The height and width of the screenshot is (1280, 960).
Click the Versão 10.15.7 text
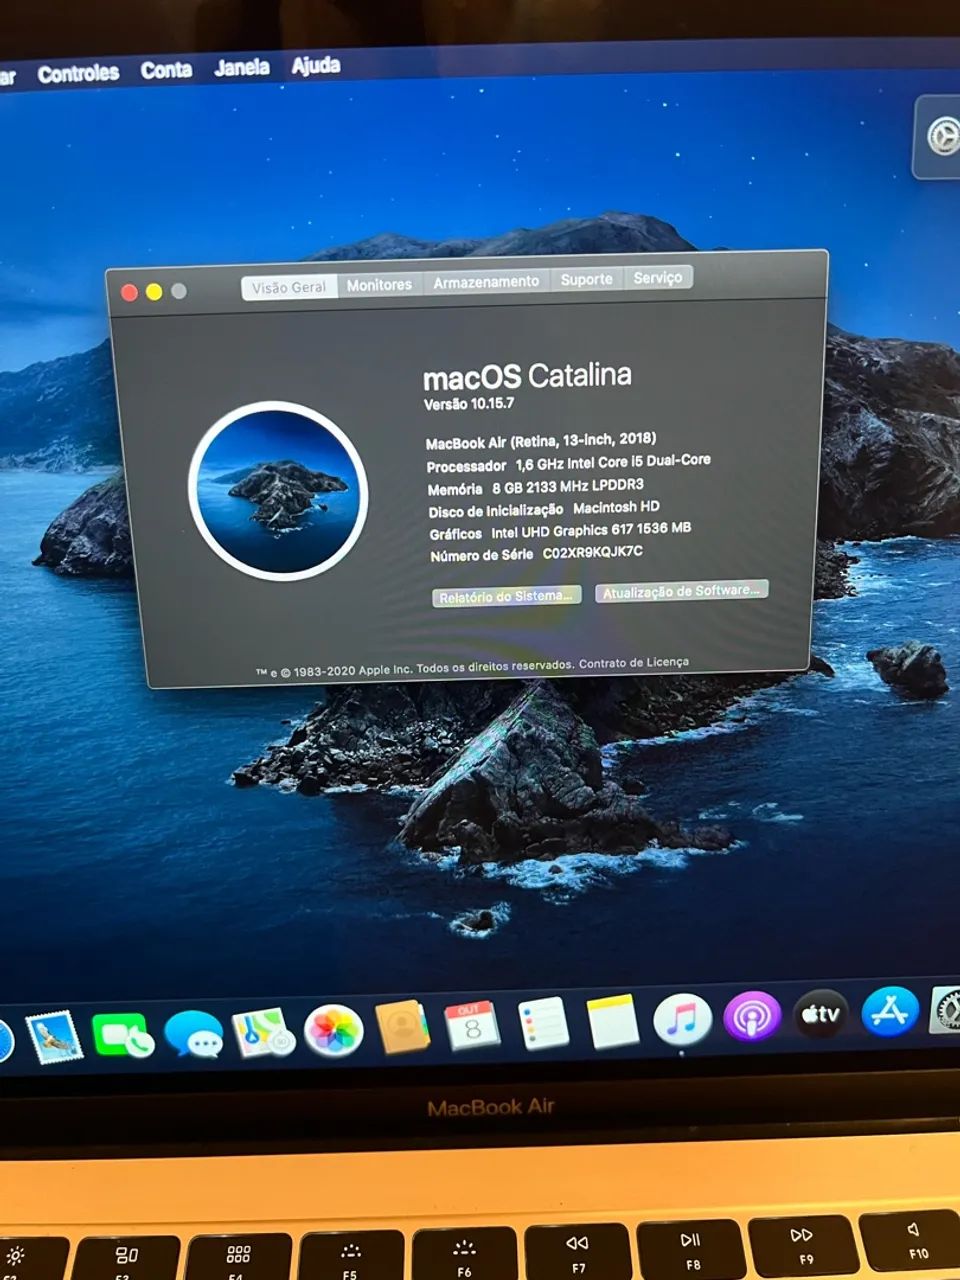[469, 404]
